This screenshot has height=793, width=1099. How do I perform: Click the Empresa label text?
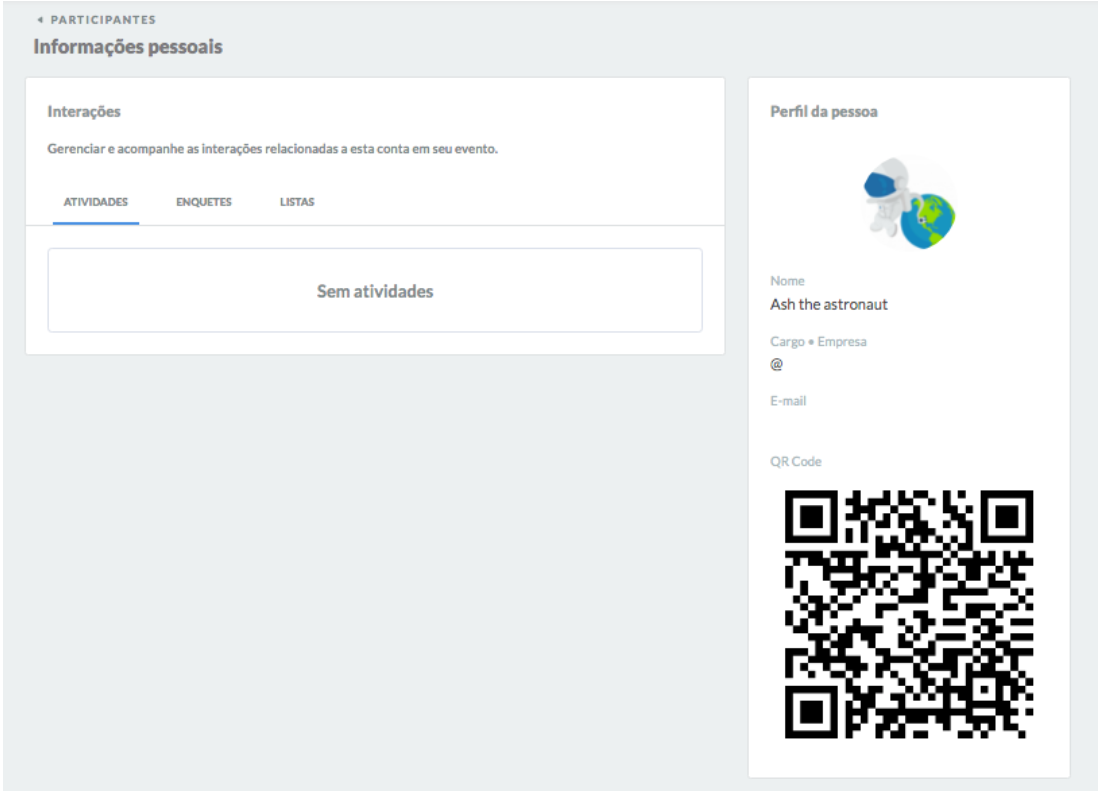[x=842, y=341]
